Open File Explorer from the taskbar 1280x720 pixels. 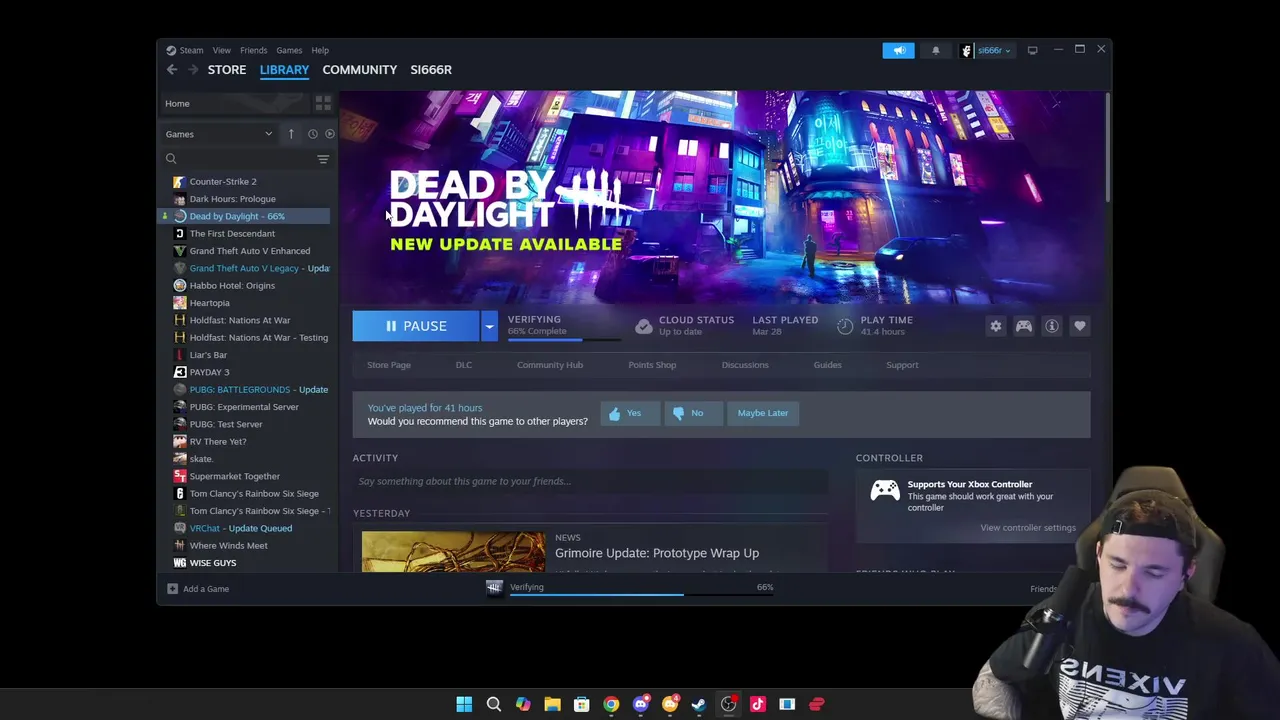coord(552,704)
